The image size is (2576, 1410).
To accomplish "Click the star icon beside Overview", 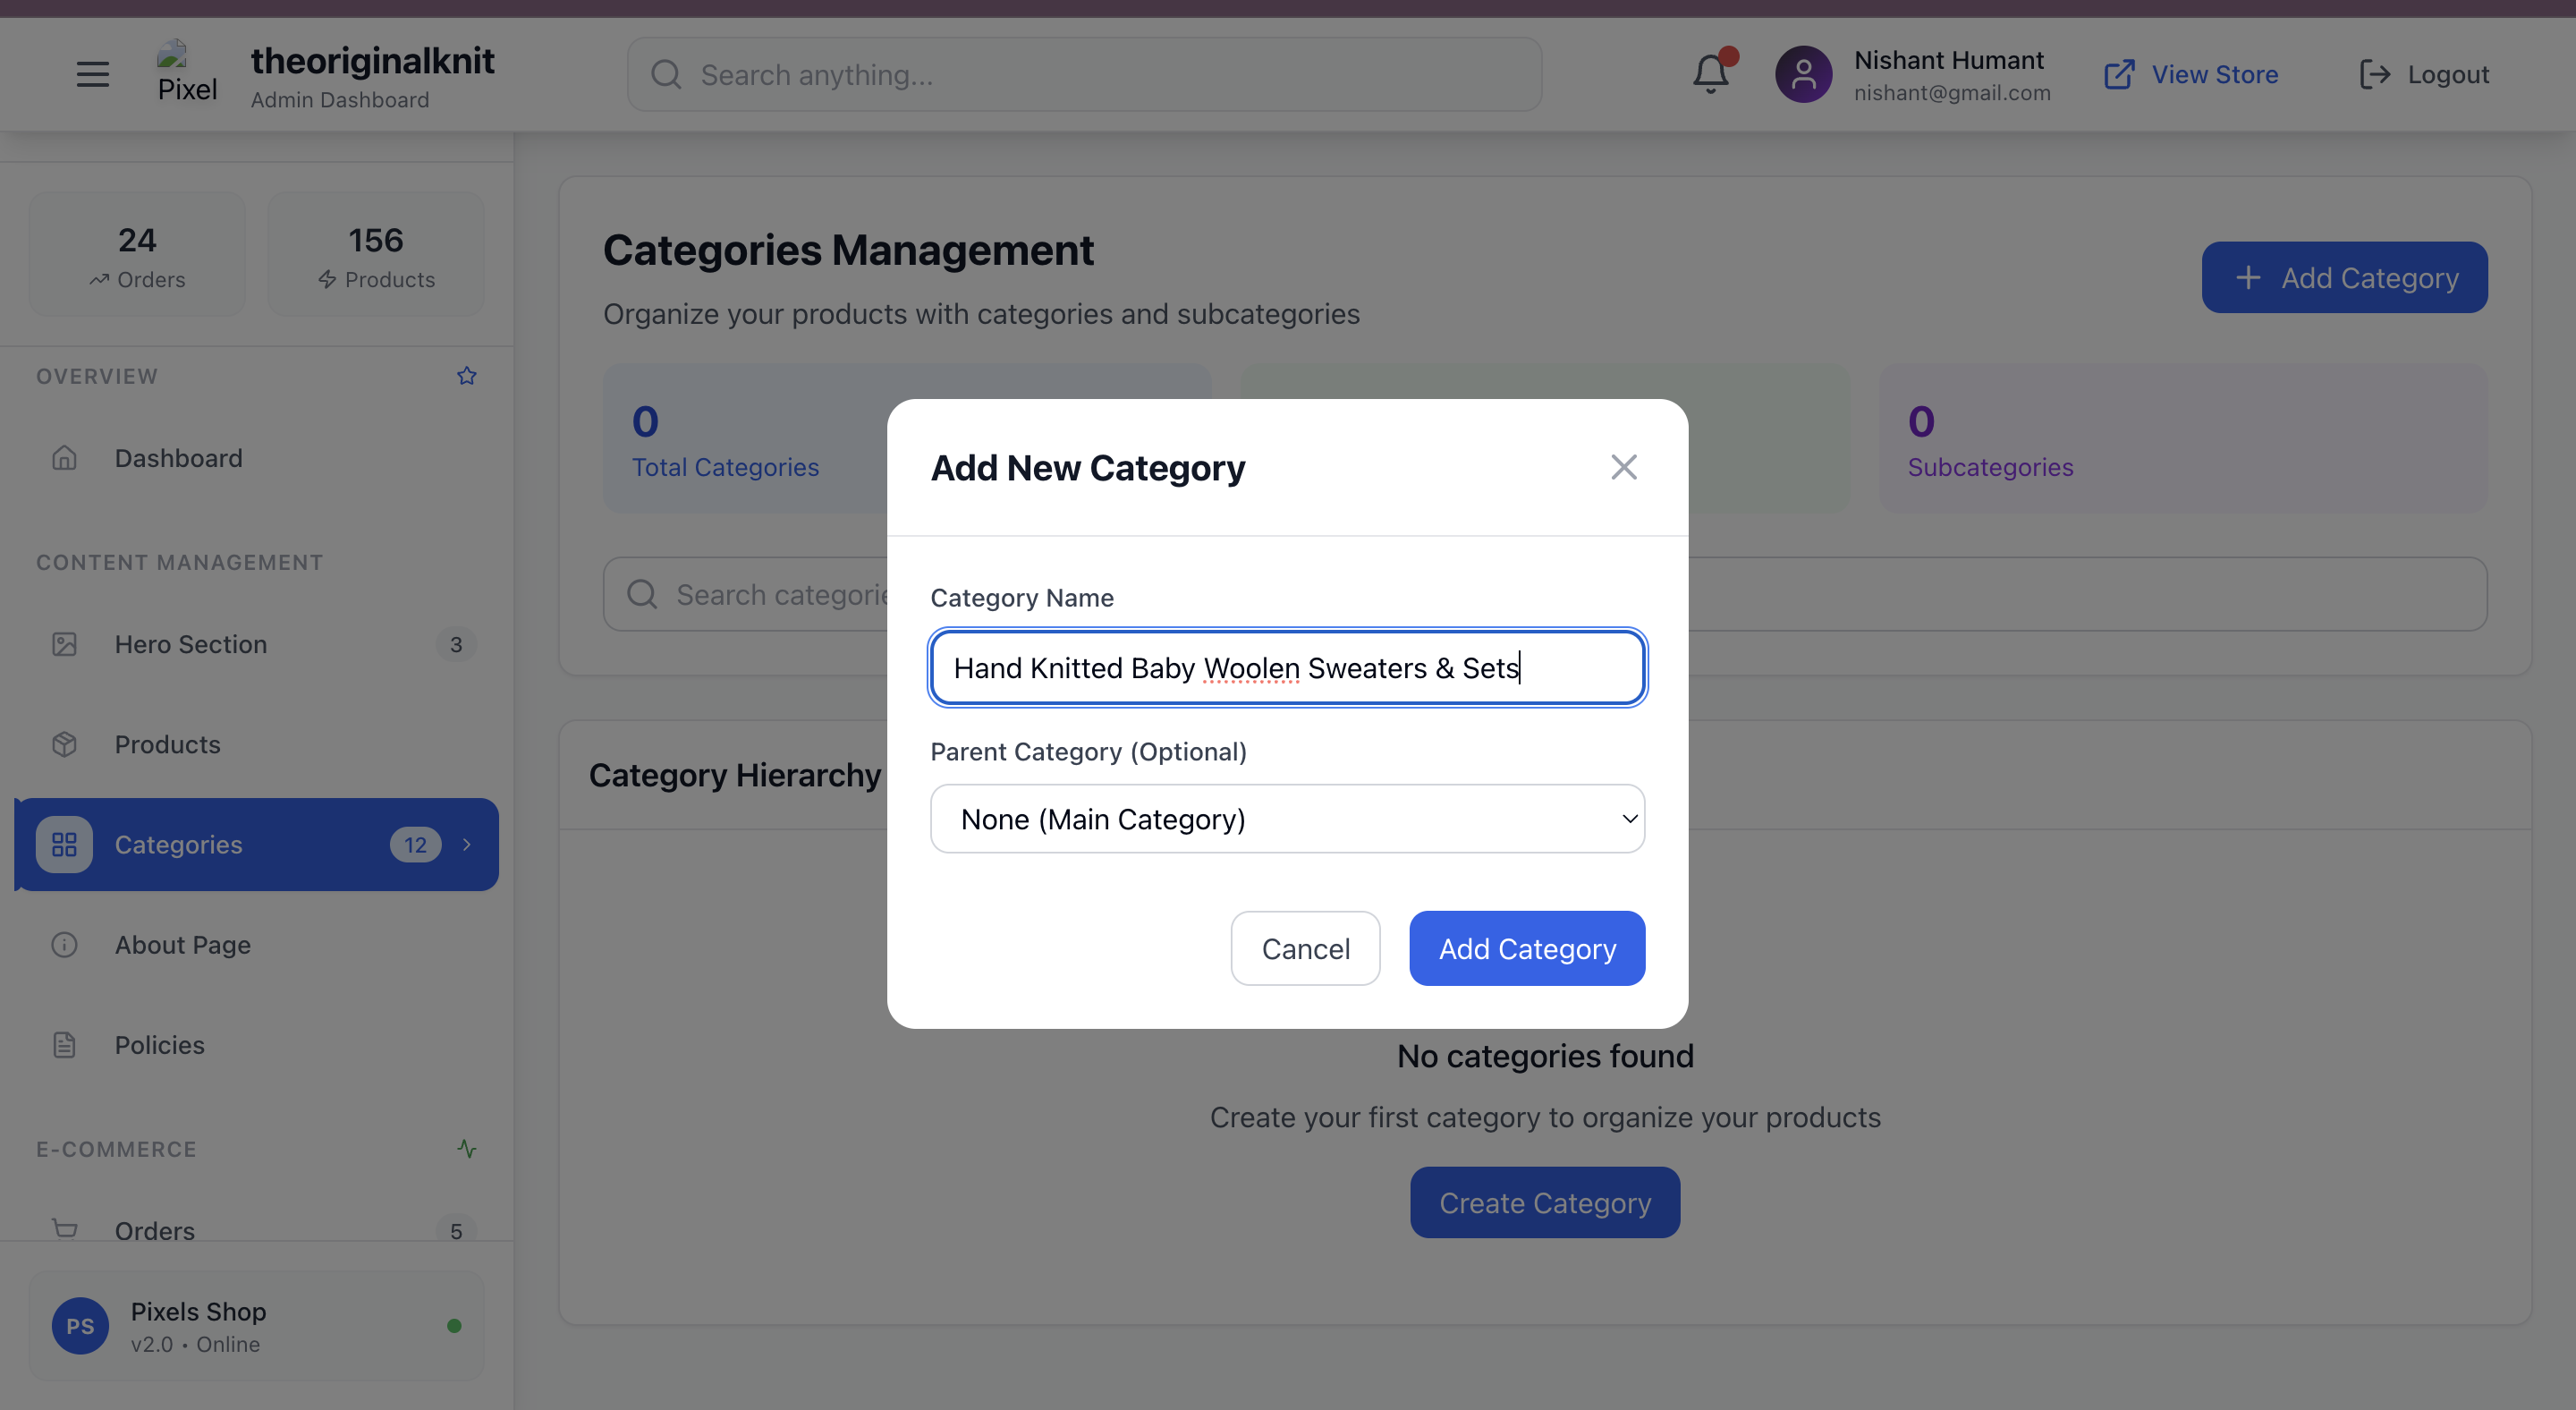I will [466, 376].
